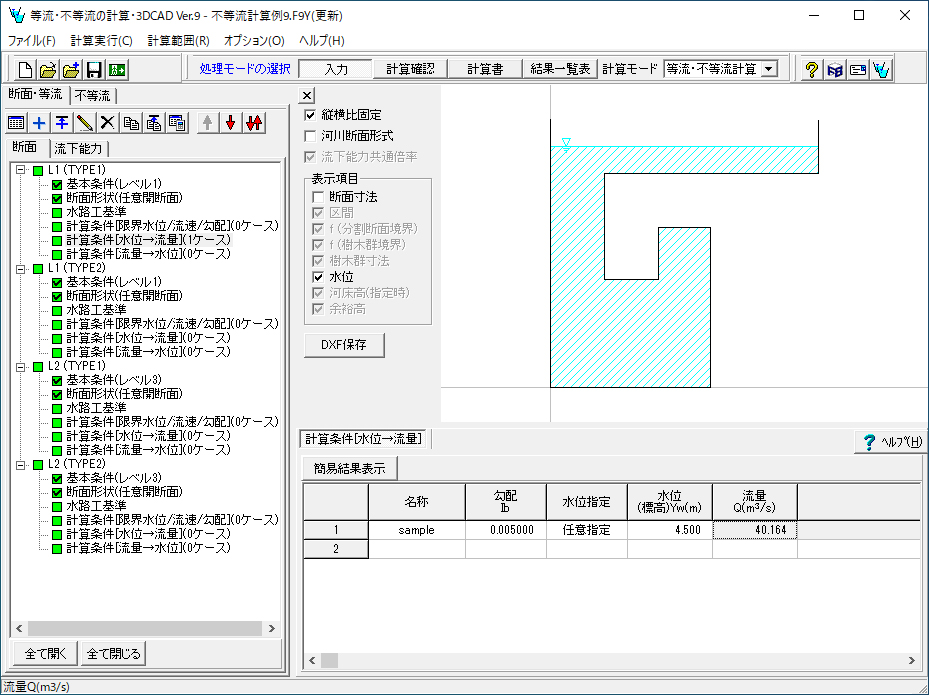Click the DXF保存 button

coord(344,345)
